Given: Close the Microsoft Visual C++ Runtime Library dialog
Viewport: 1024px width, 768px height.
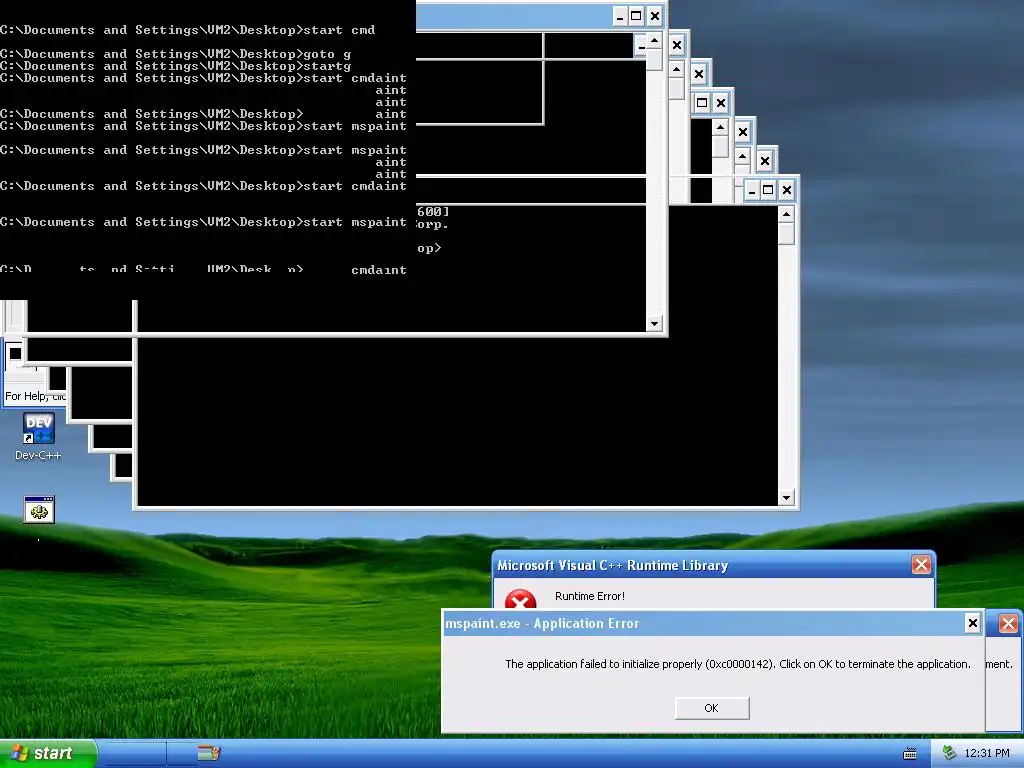Looking at the screenshot, I should pyautogui.click(x=921, y=564).
